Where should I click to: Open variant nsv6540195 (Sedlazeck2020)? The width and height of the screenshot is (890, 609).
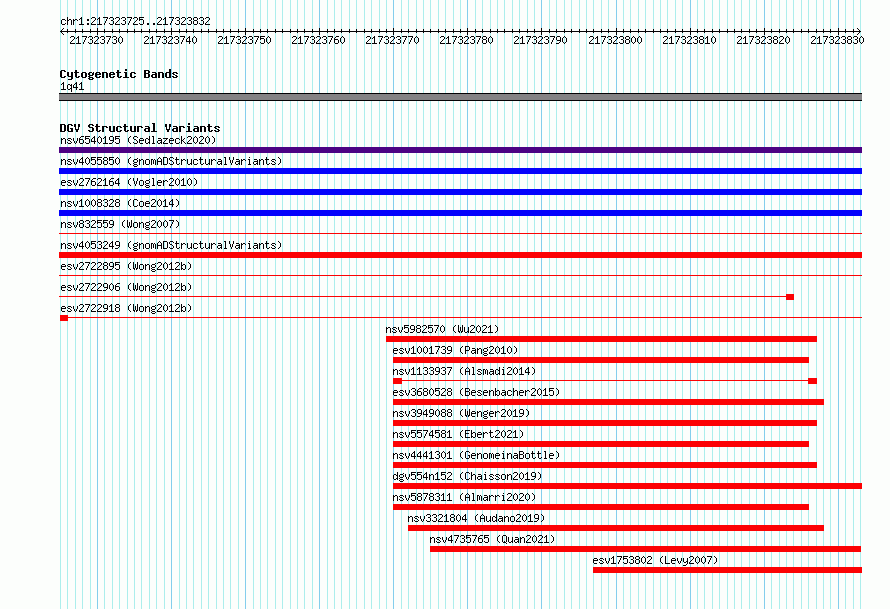click(138, 140)
